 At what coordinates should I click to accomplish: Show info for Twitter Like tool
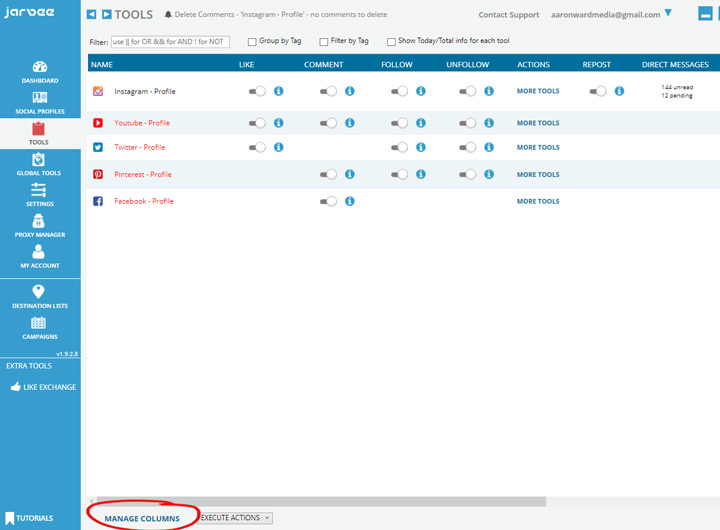click(279, 147)
